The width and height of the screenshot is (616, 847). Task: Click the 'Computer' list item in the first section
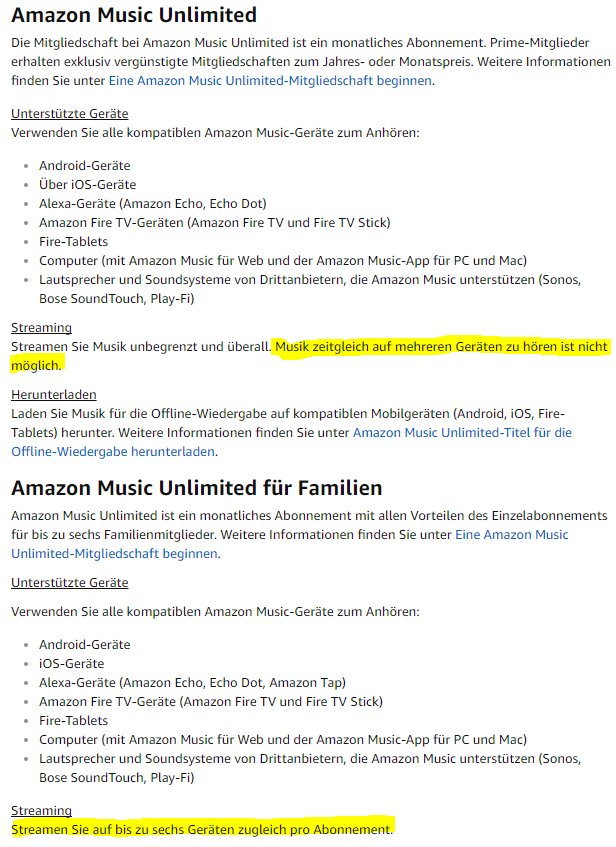coord(282,261)
